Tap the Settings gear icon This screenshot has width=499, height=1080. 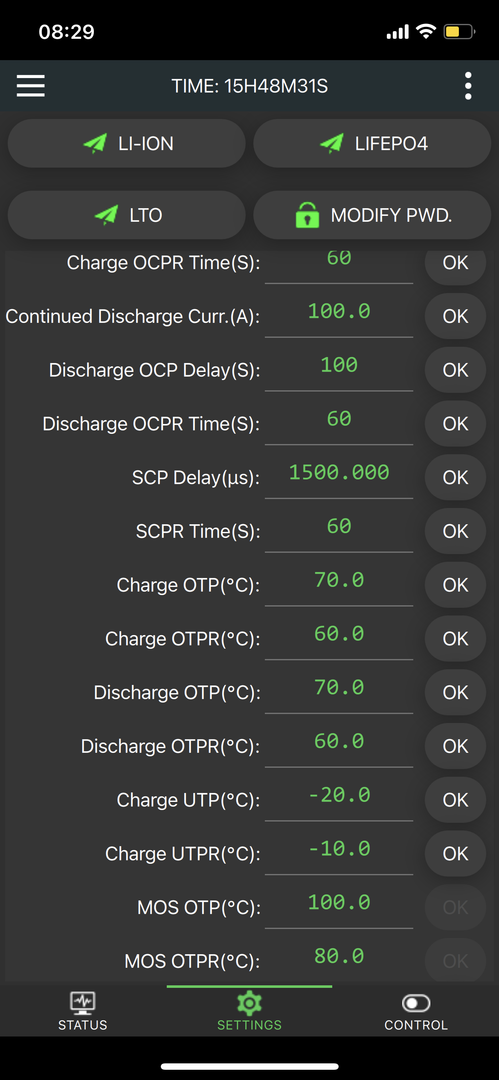click(250, 1002)
